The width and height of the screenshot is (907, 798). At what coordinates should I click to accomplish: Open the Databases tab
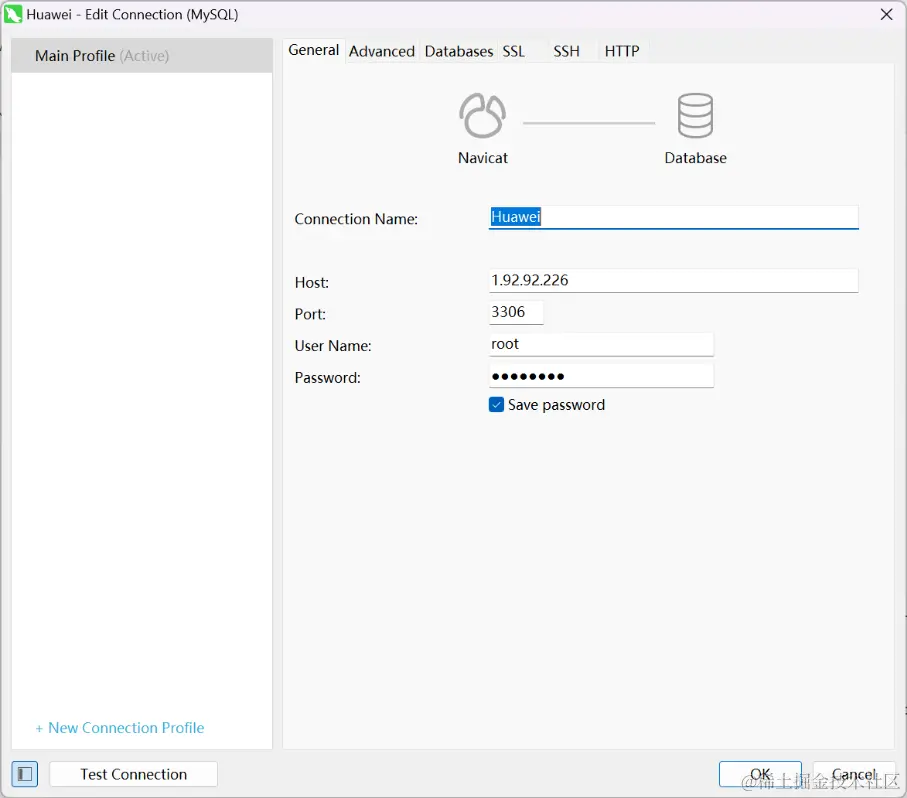point(459,51)
